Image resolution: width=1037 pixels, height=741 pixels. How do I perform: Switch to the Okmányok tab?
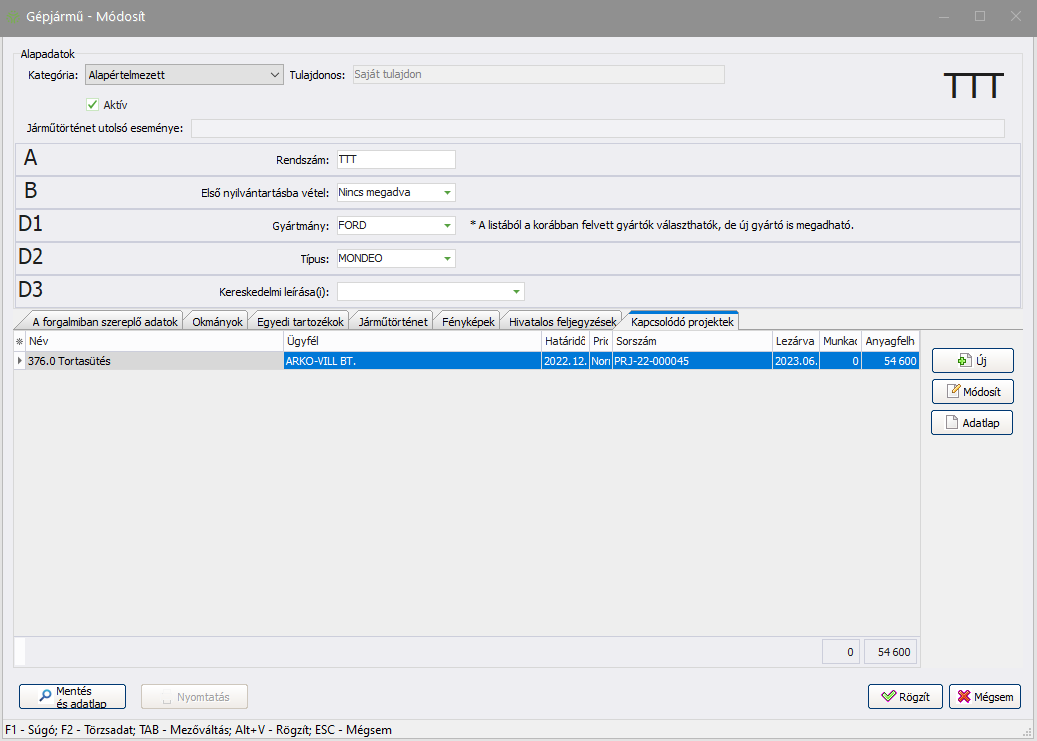point(216,321)
